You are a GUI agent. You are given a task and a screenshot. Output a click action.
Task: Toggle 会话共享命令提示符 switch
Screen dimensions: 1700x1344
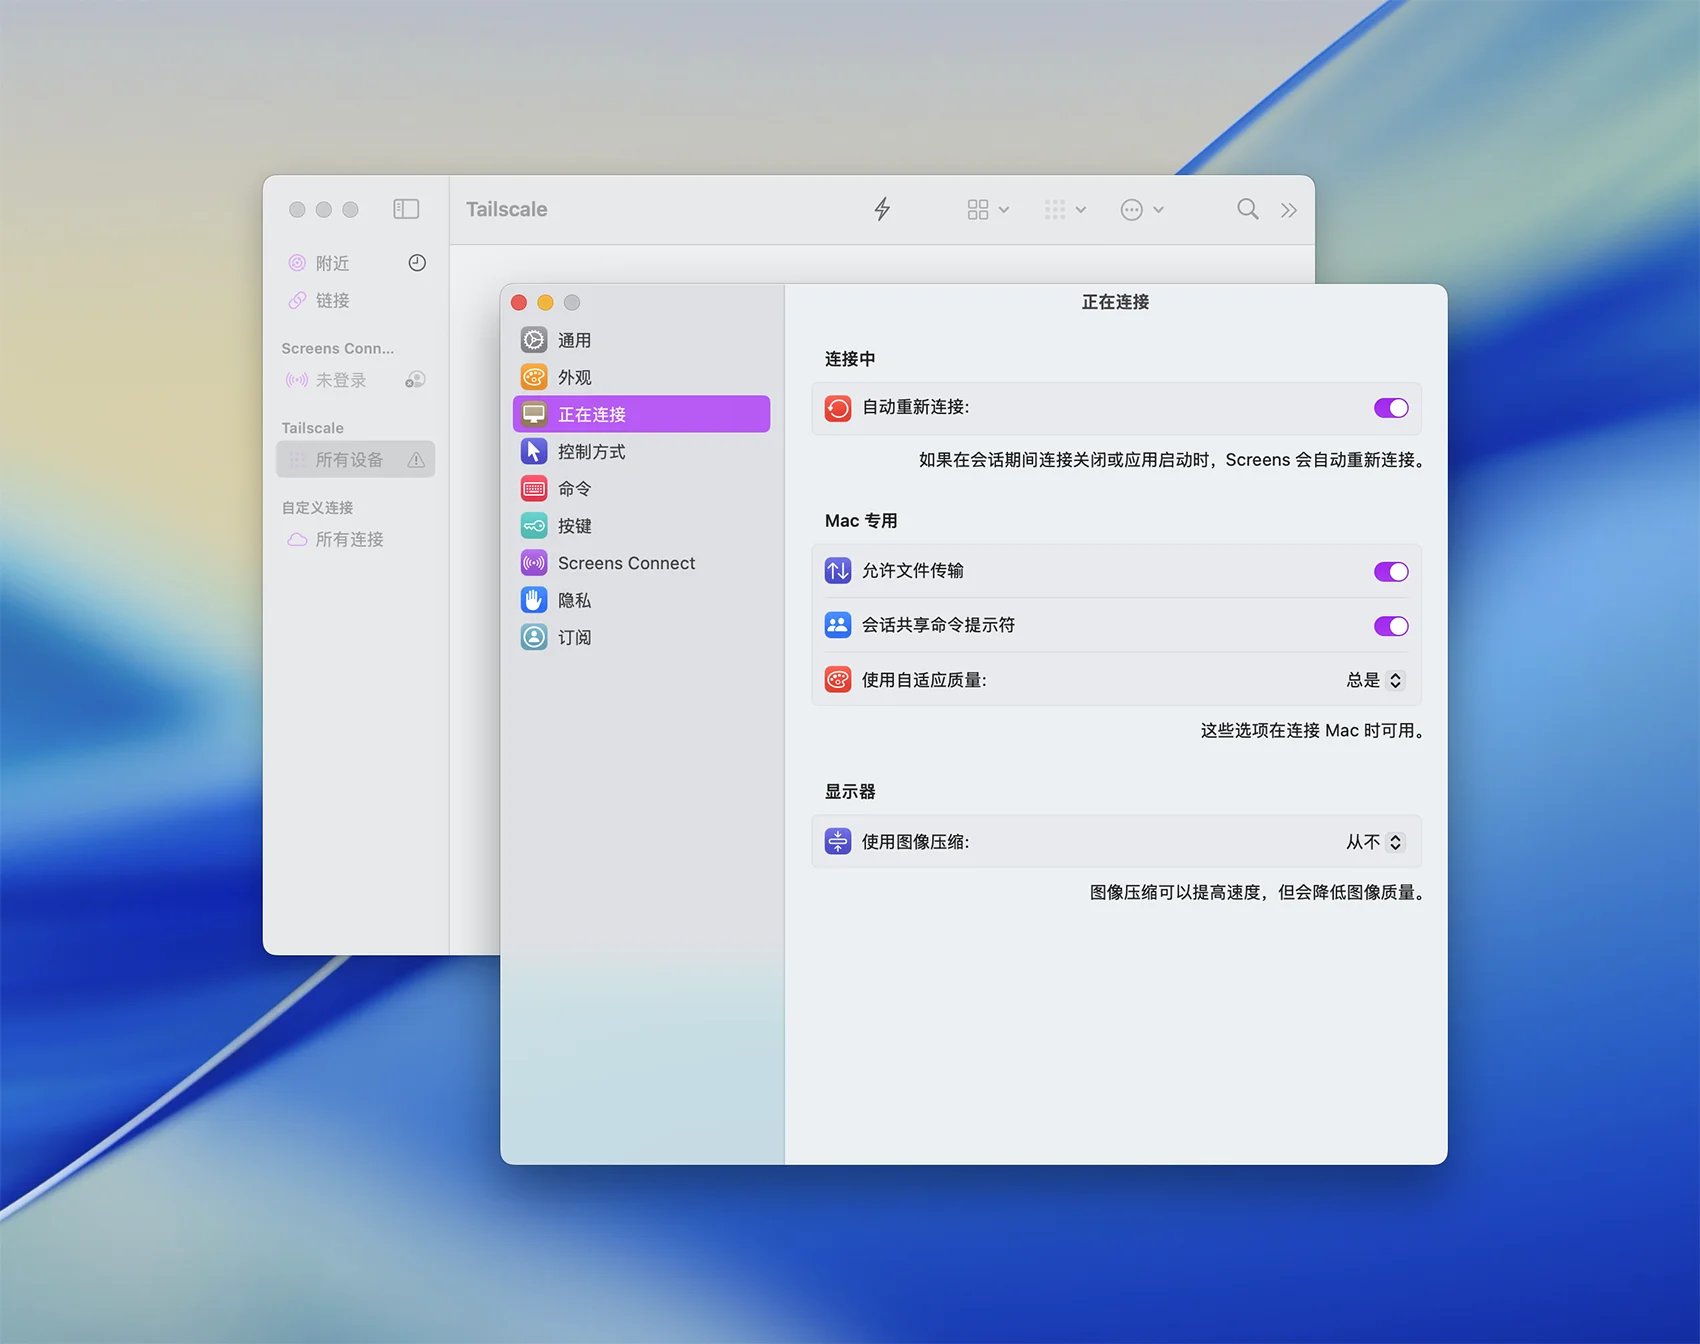coord(1390,626)
